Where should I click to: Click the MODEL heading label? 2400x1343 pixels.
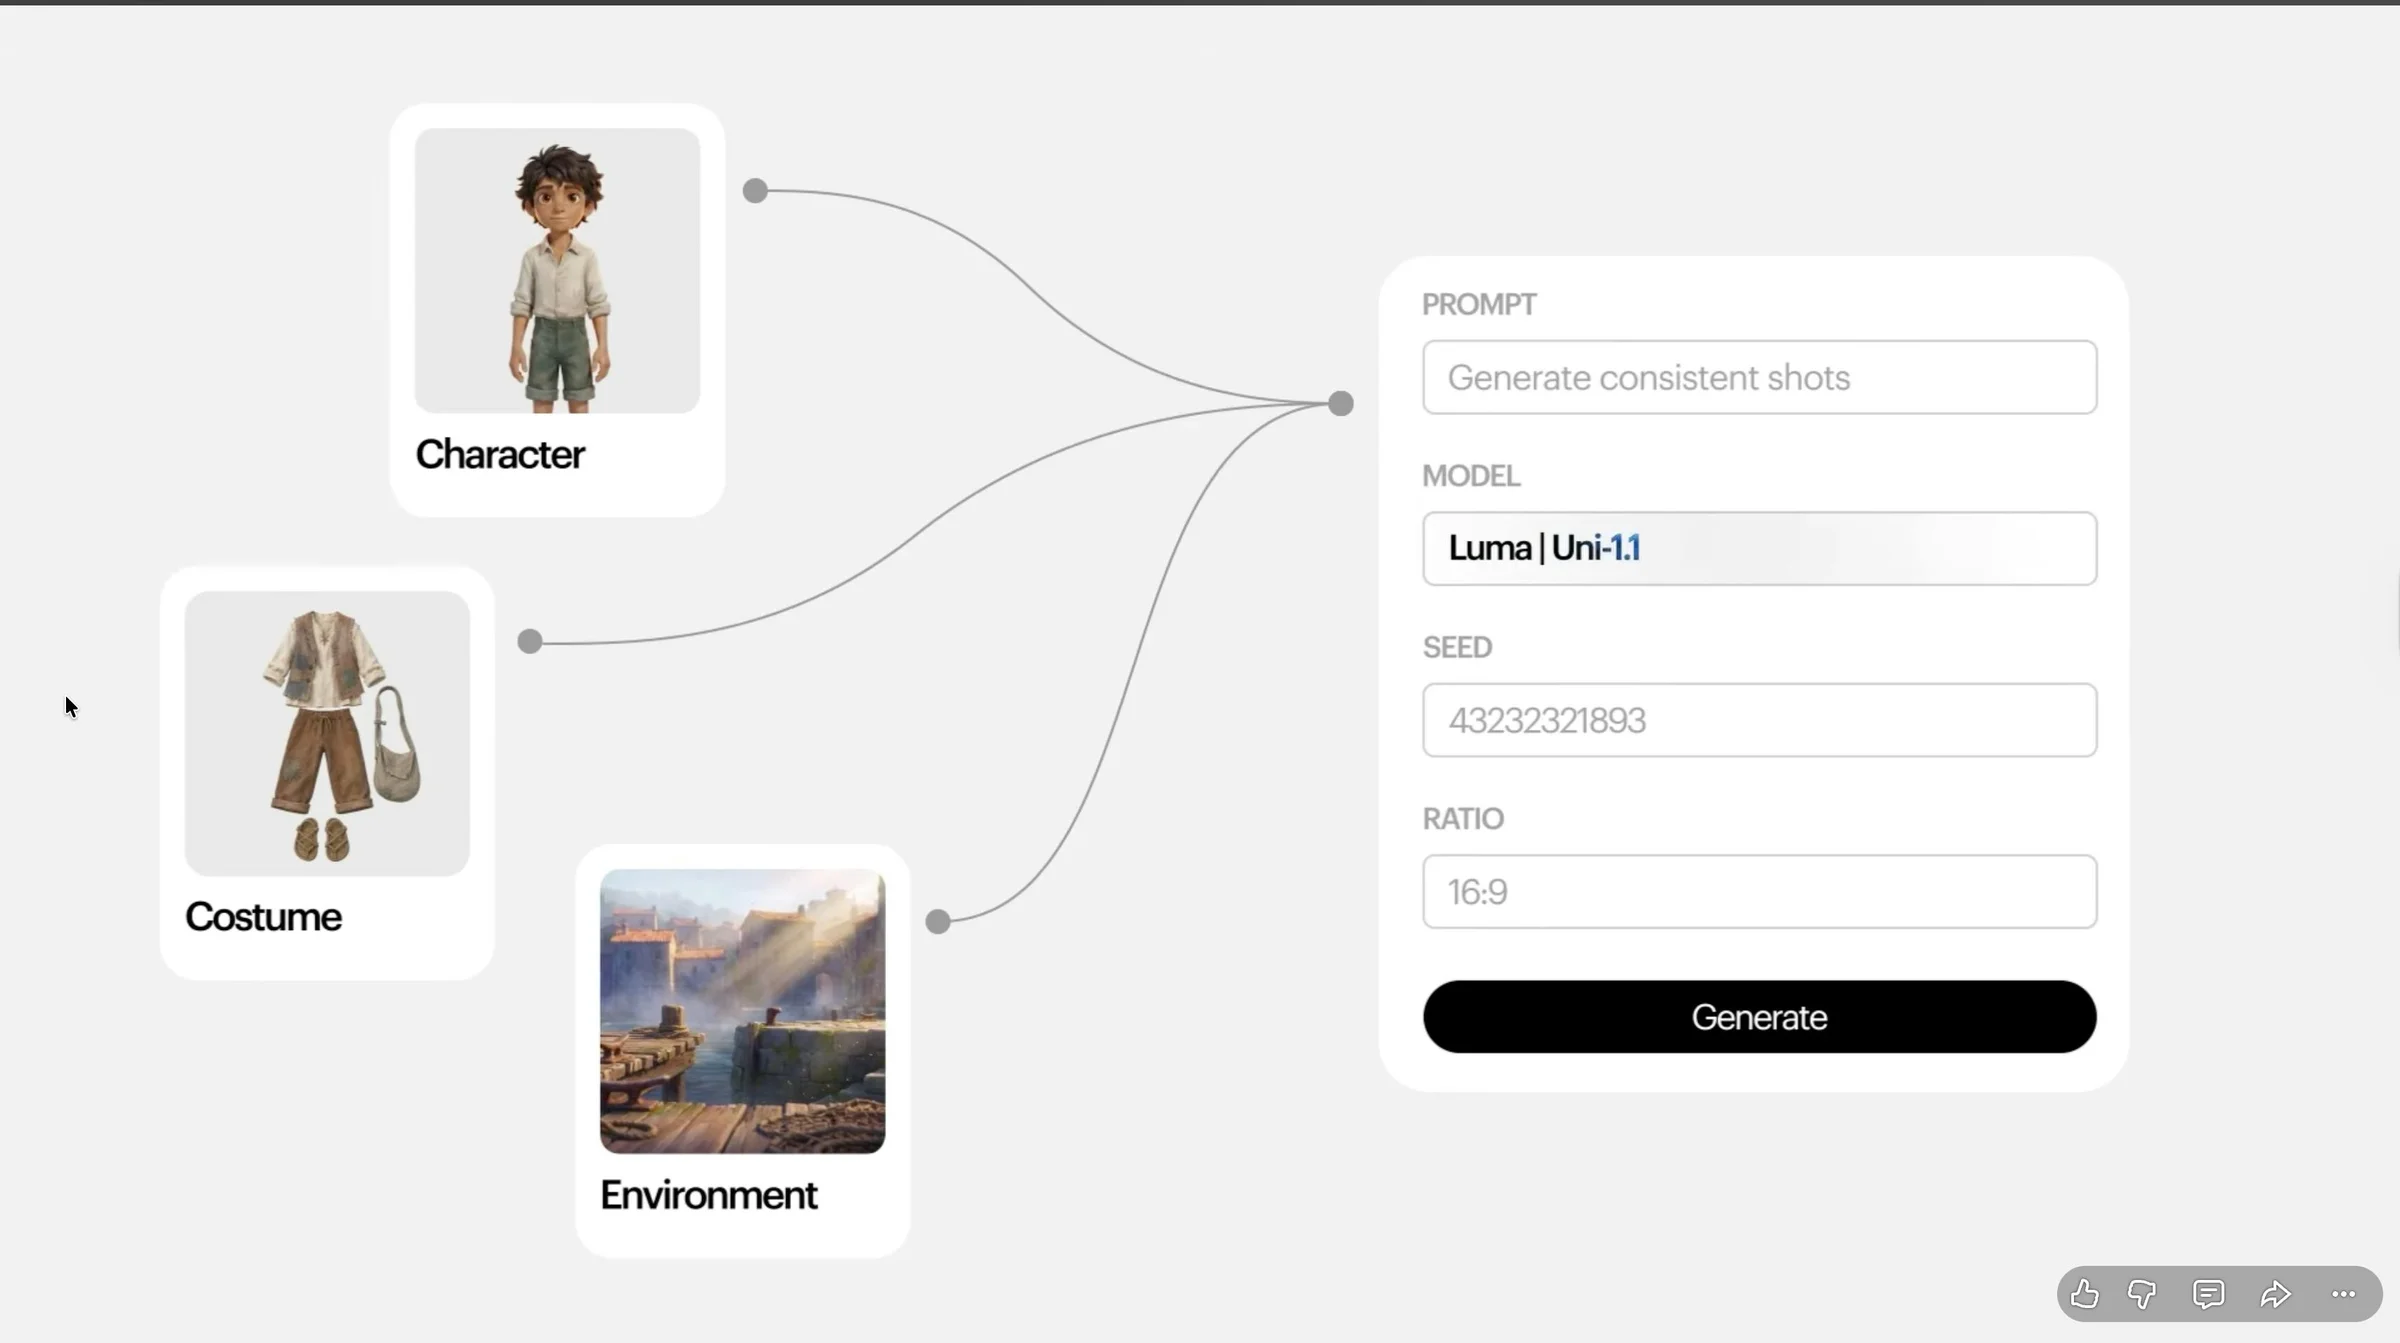point(1471,476)
